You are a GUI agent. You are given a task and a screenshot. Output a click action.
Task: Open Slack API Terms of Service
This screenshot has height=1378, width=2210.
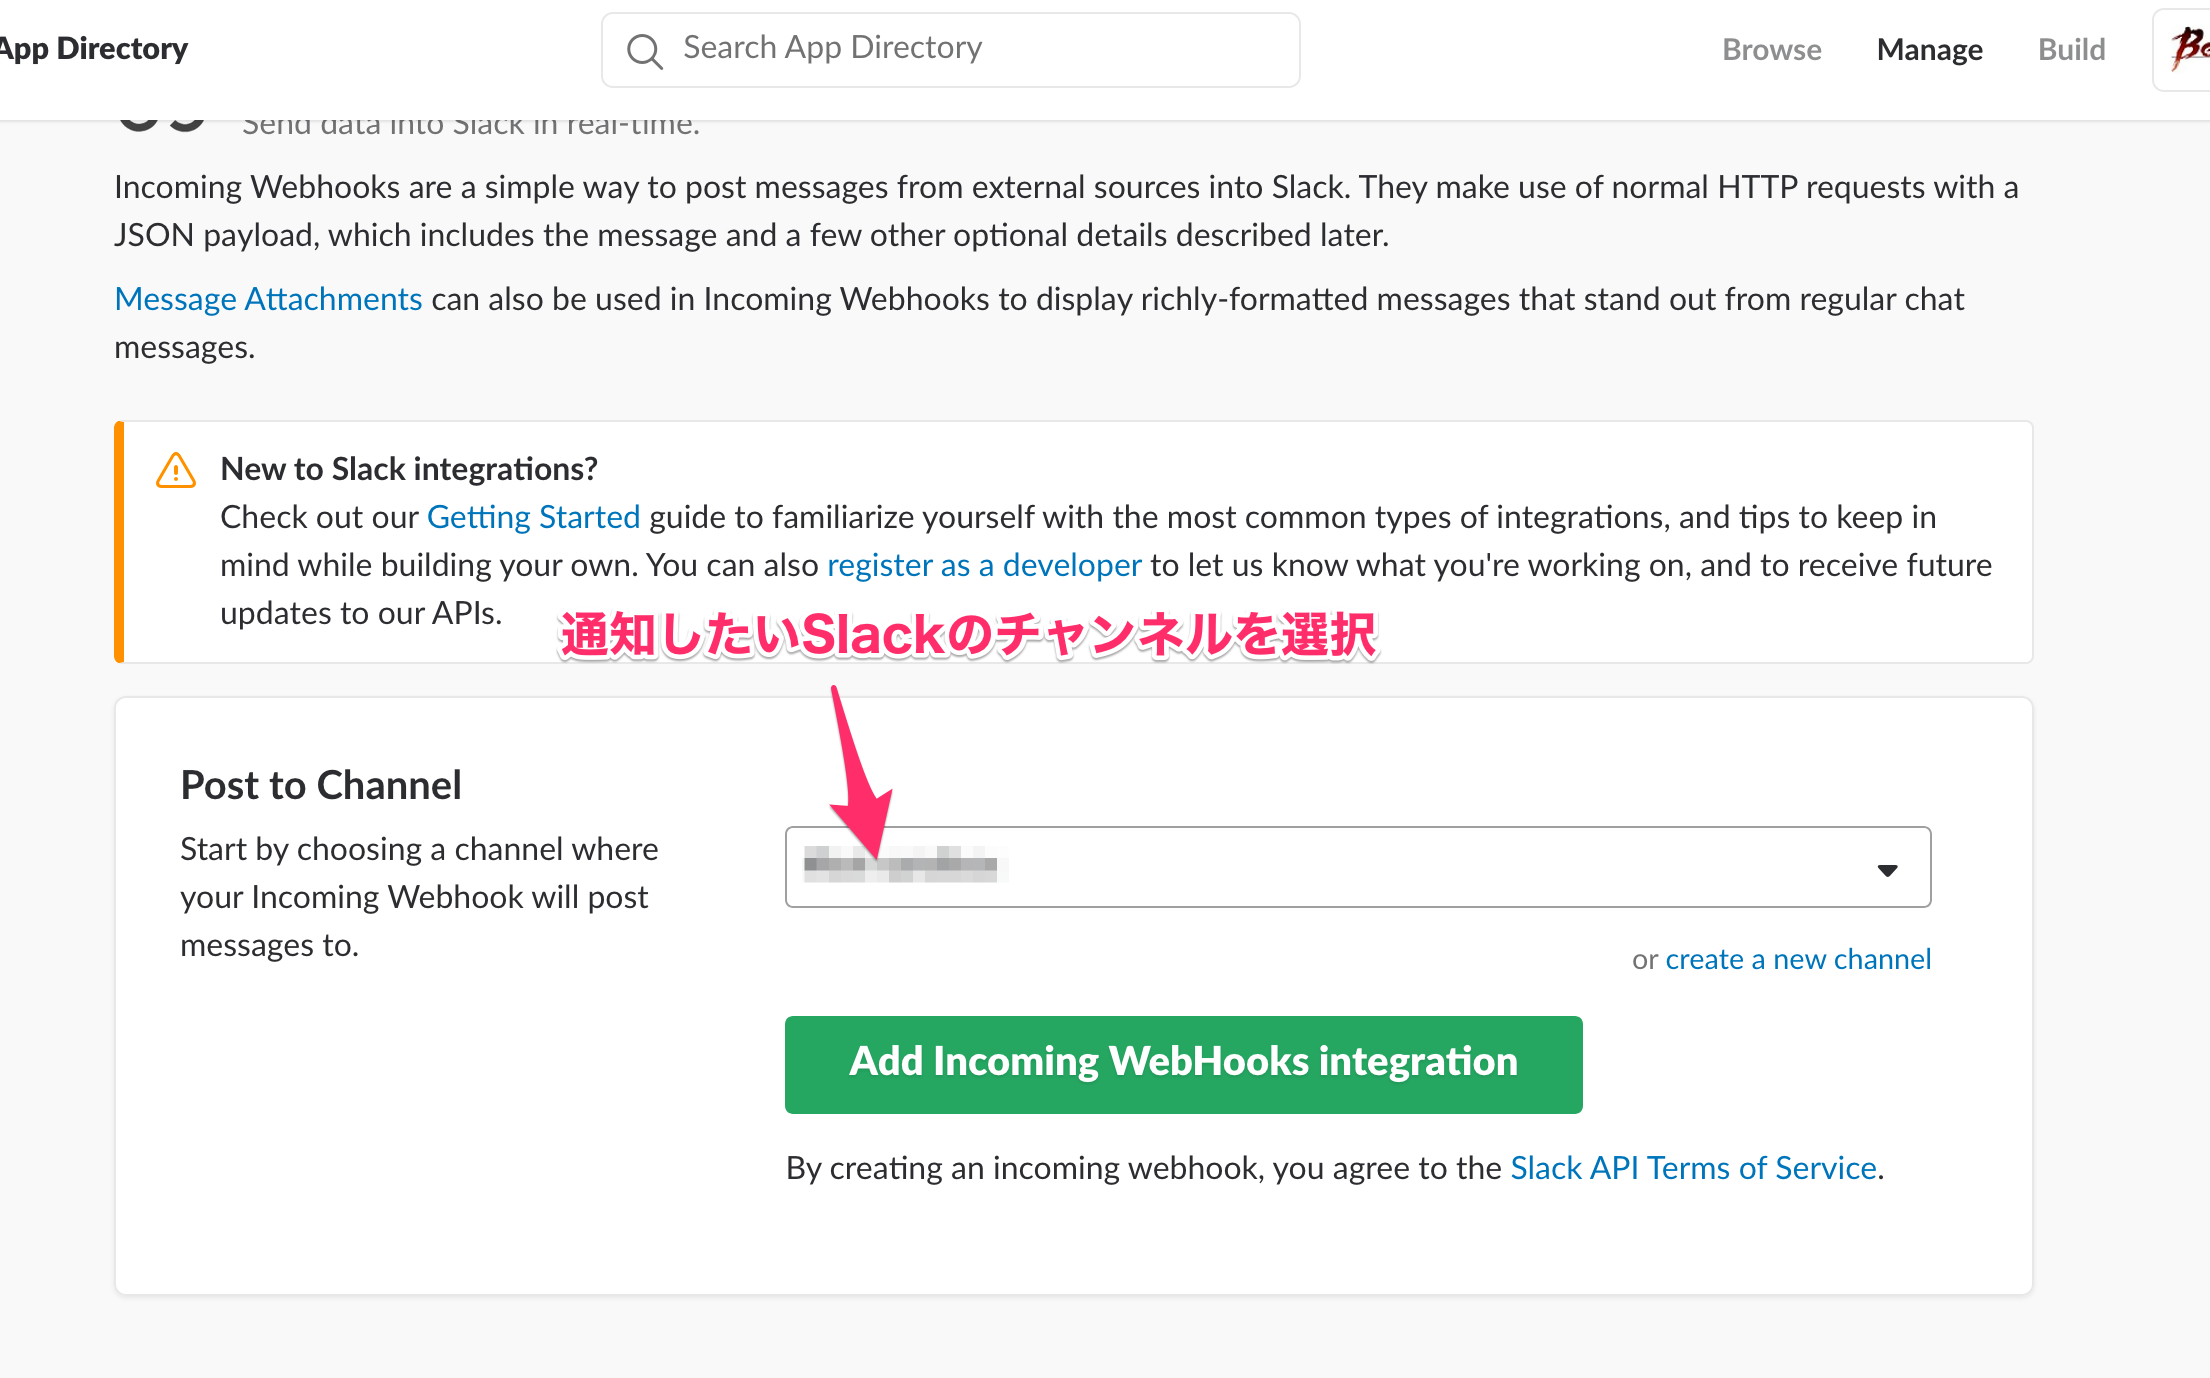tap(1692, 1168)
